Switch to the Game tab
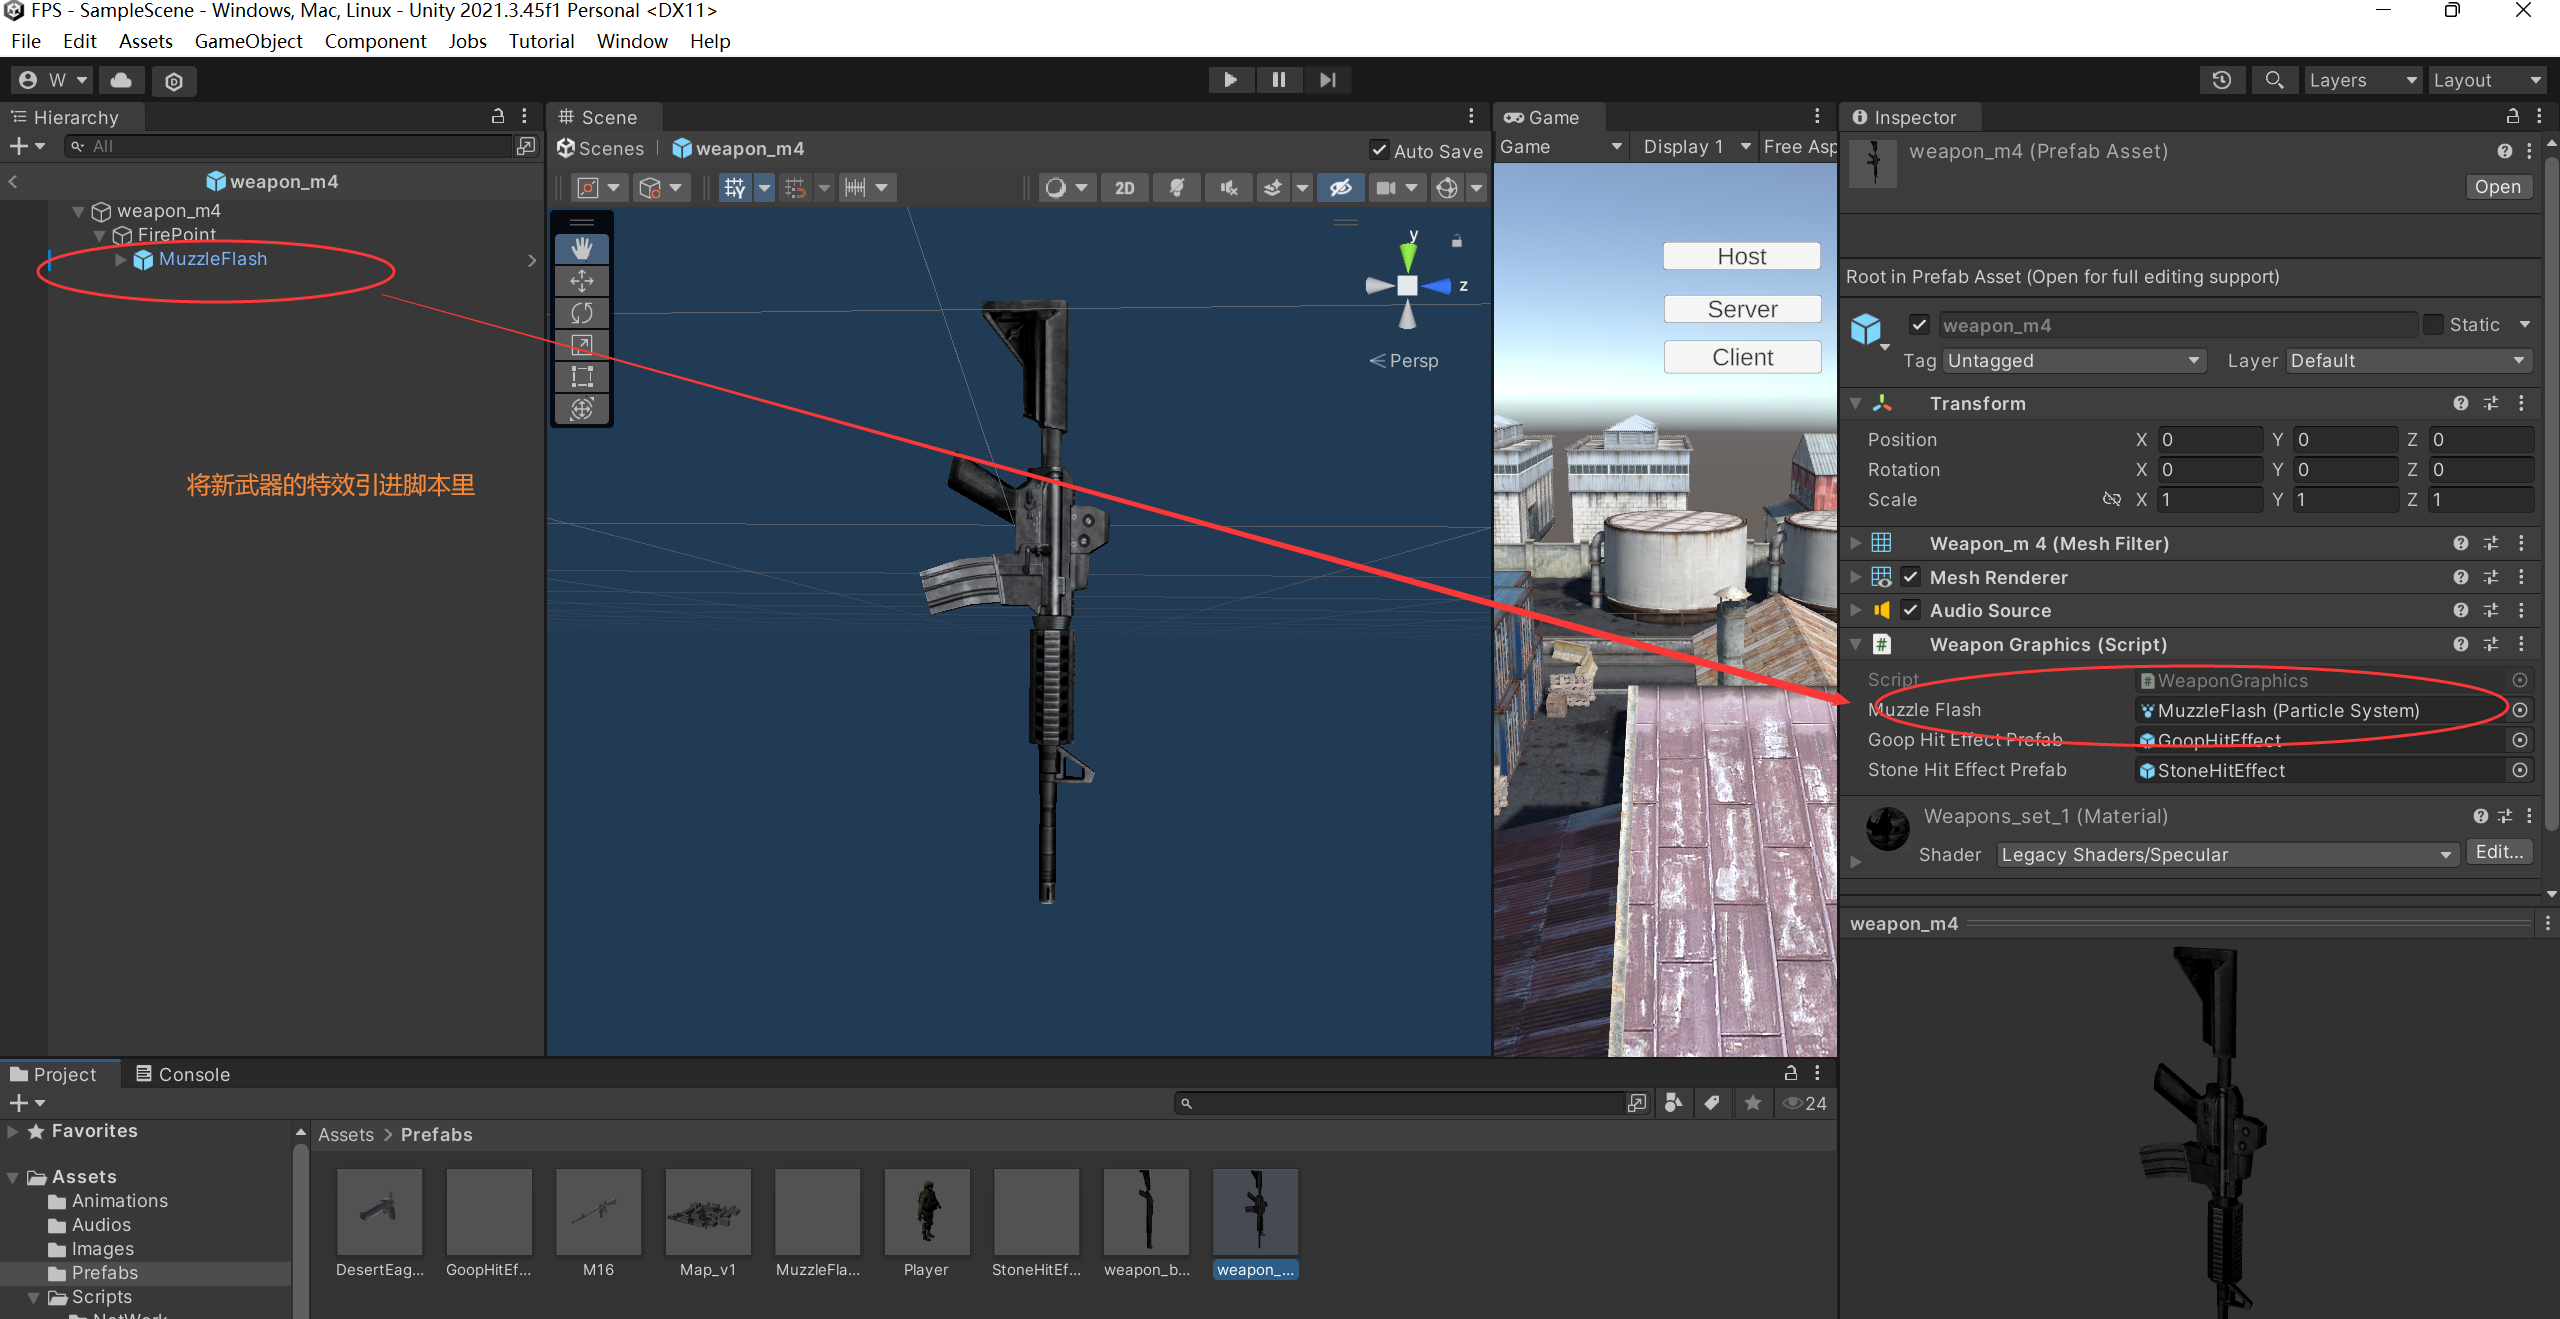 1542,117
